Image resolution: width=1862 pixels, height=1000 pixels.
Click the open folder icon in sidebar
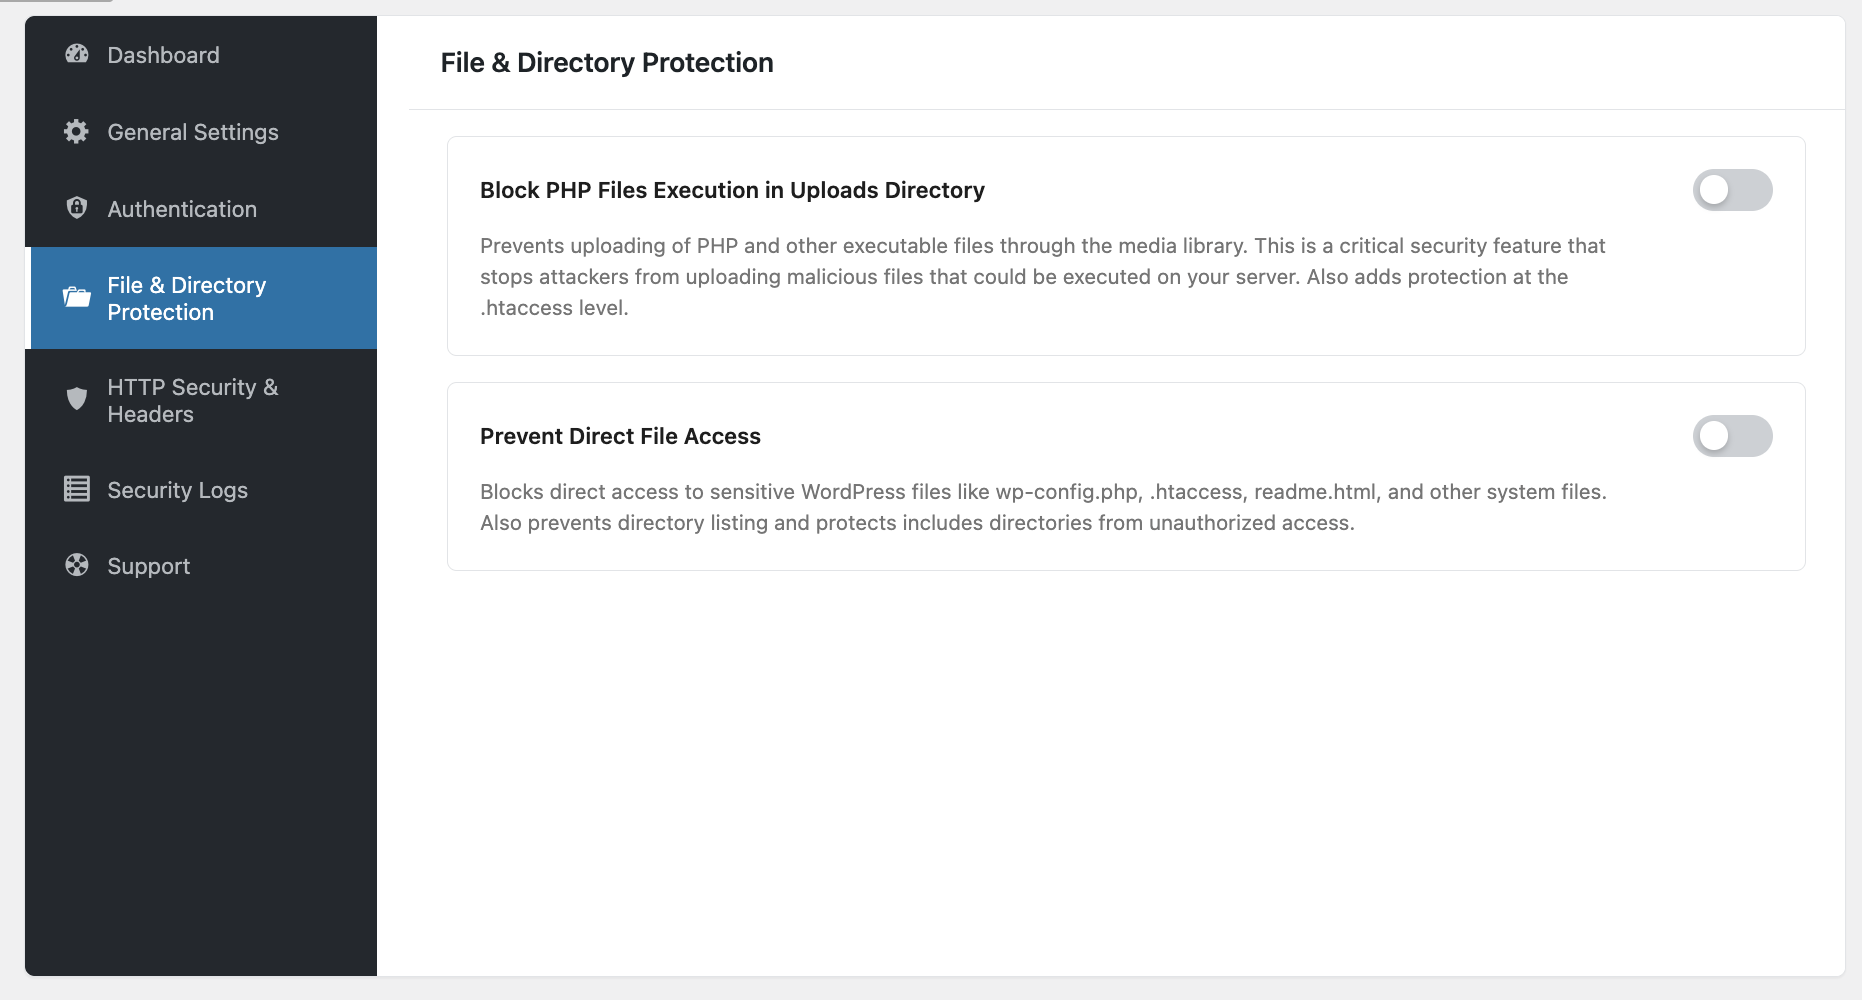tap(77, 297)
